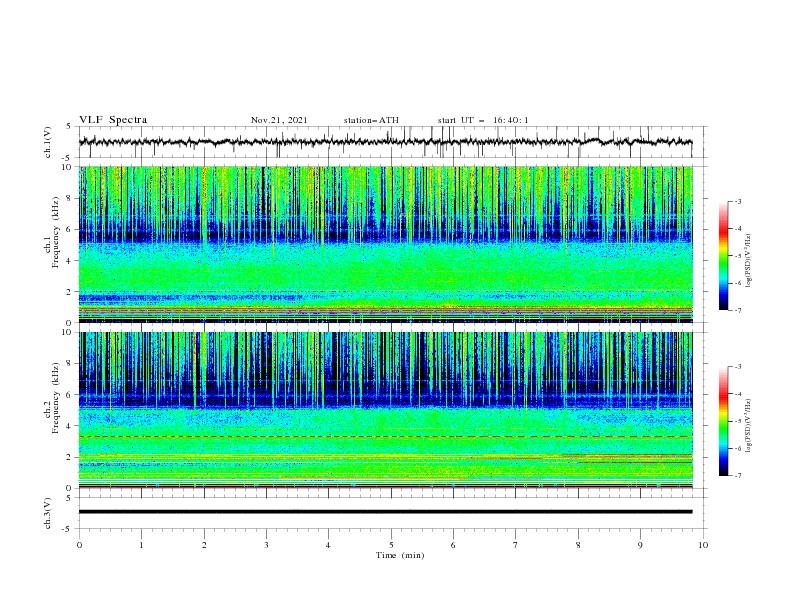Click the dashed 3.3 kHz line in ch.2 spectrogram
Screen dimensions: 792x612
coord(386,436)
